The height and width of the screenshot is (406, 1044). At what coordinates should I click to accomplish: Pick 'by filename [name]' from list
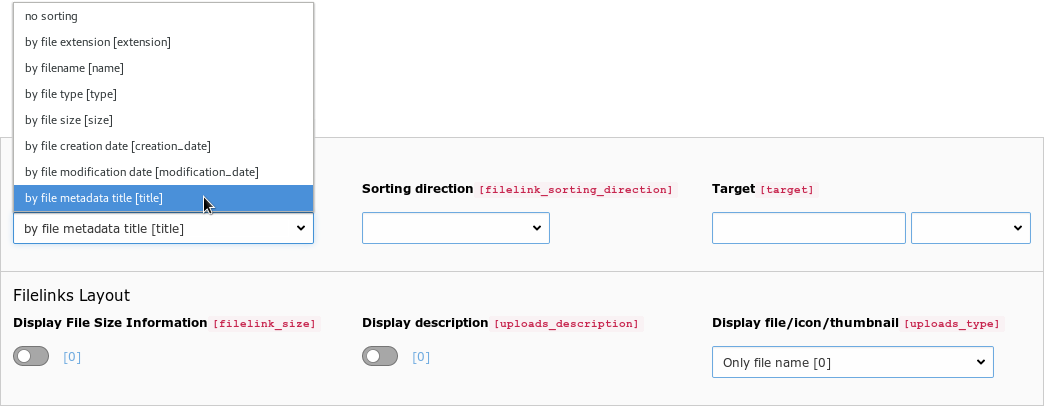pos(74,68)
